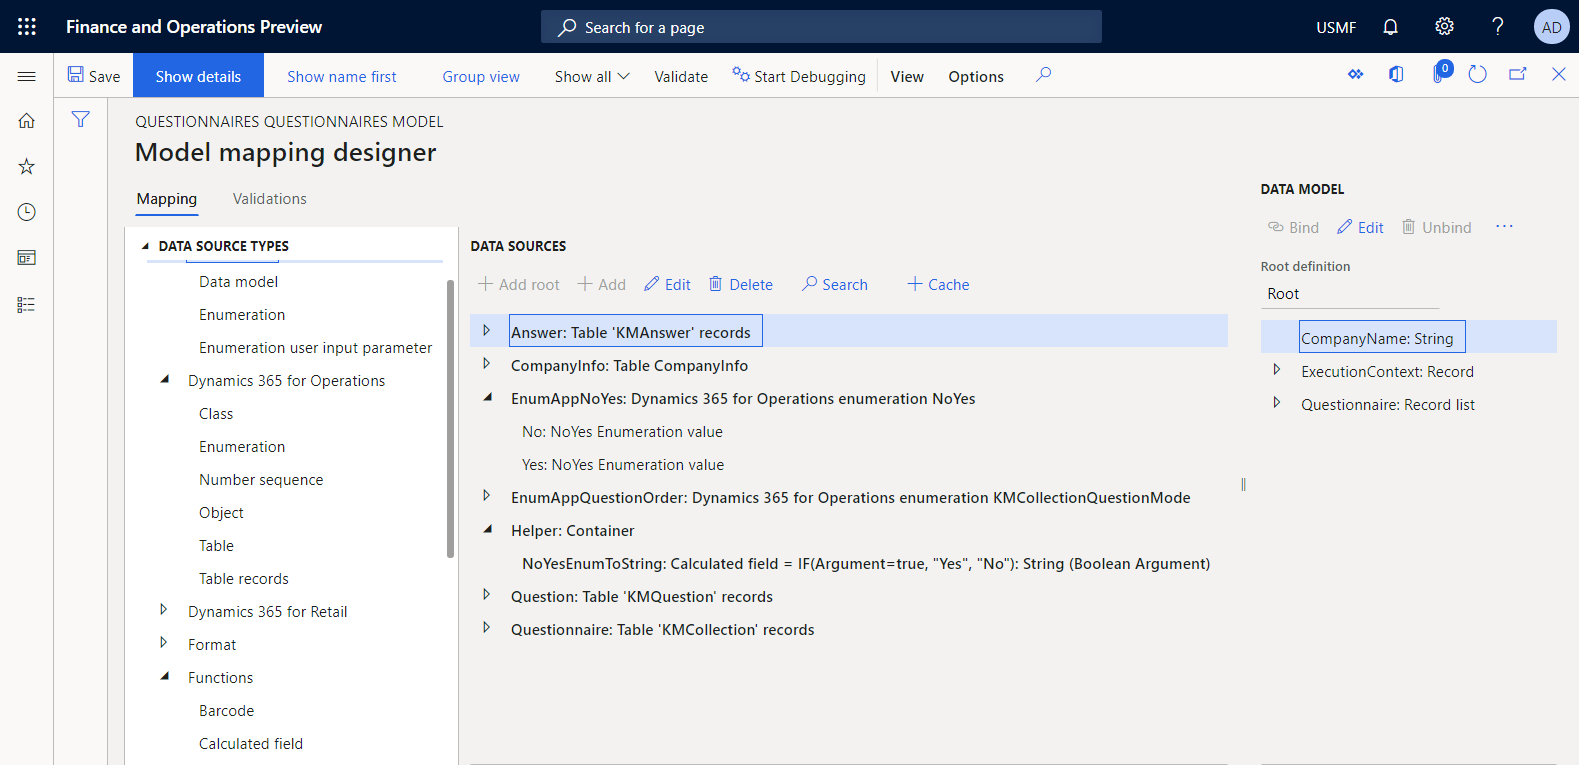Viewport: 1579px width, 765px height.
Task: Open the AD user account avatar
Action: click(1551, 27)
